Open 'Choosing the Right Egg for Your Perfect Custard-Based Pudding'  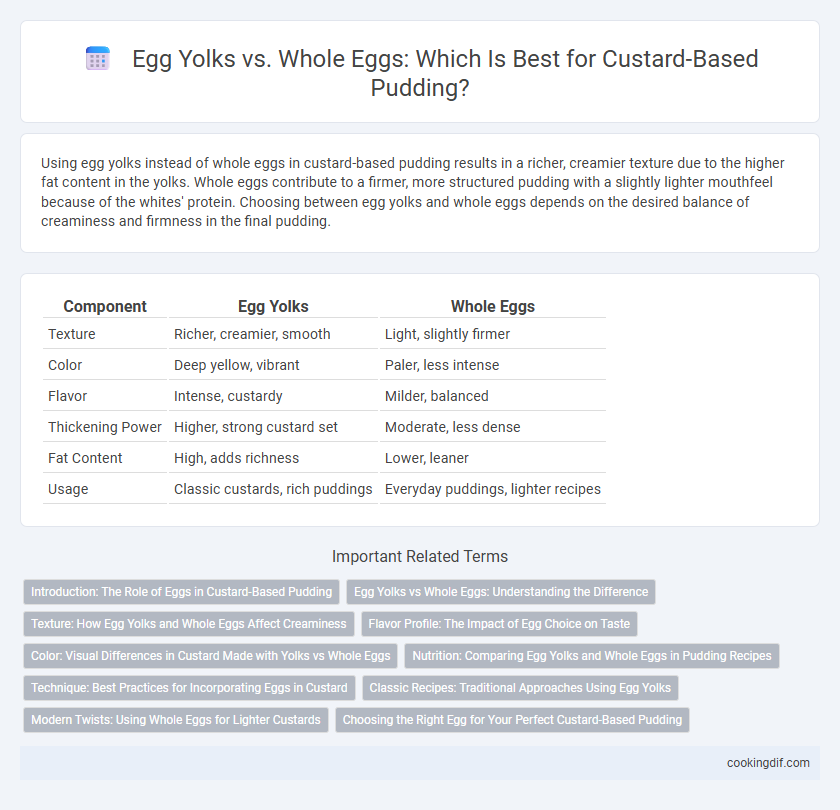point(512,719)
